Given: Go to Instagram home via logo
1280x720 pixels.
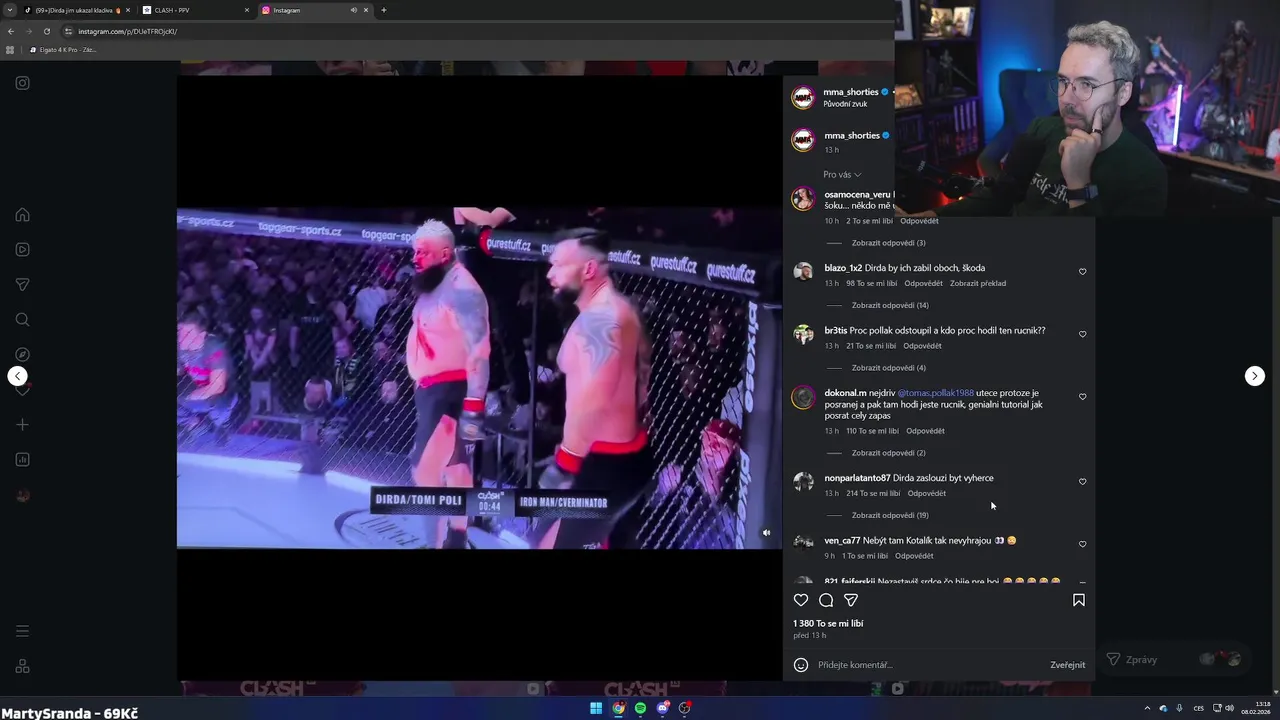Looking at the screenshot, I should [22, 83].
